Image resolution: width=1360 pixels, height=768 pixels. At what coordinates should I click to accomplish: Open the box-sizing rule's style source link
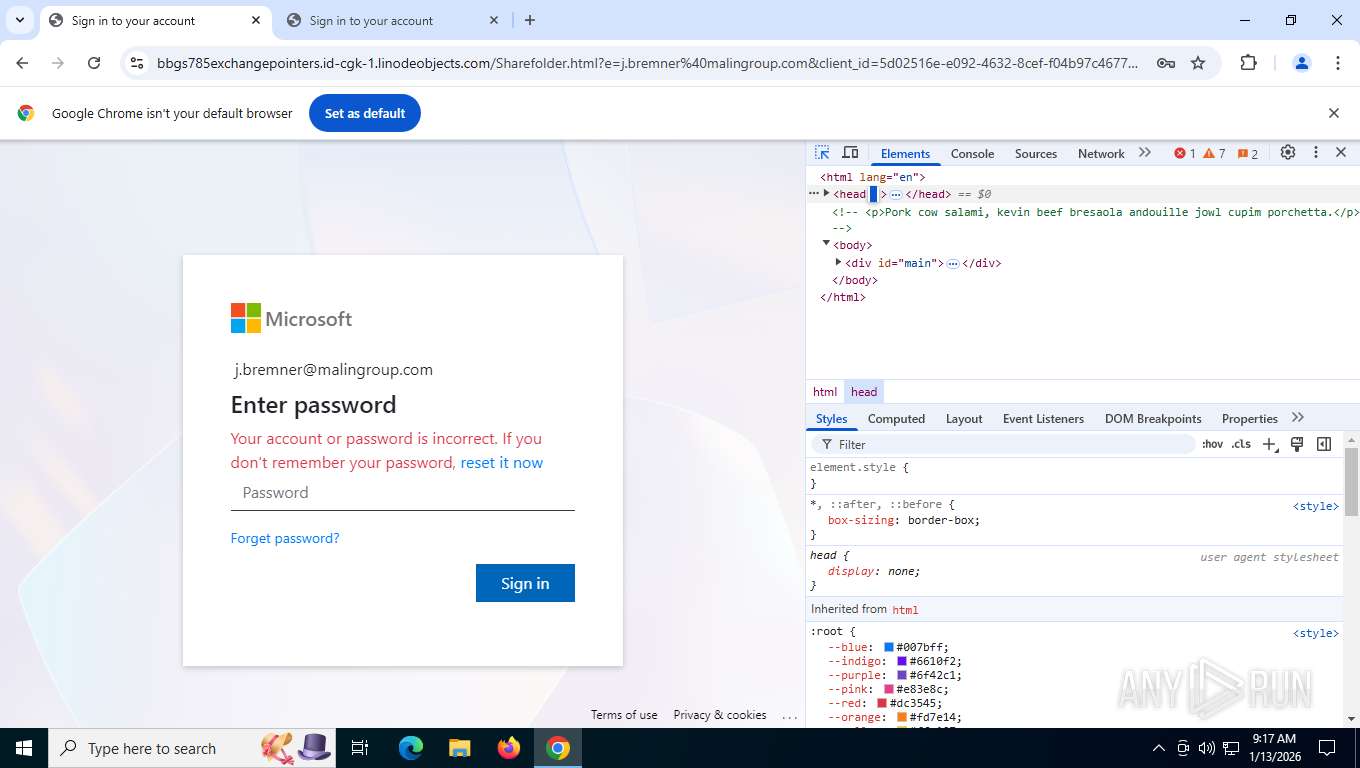(x=1316, y=506)
